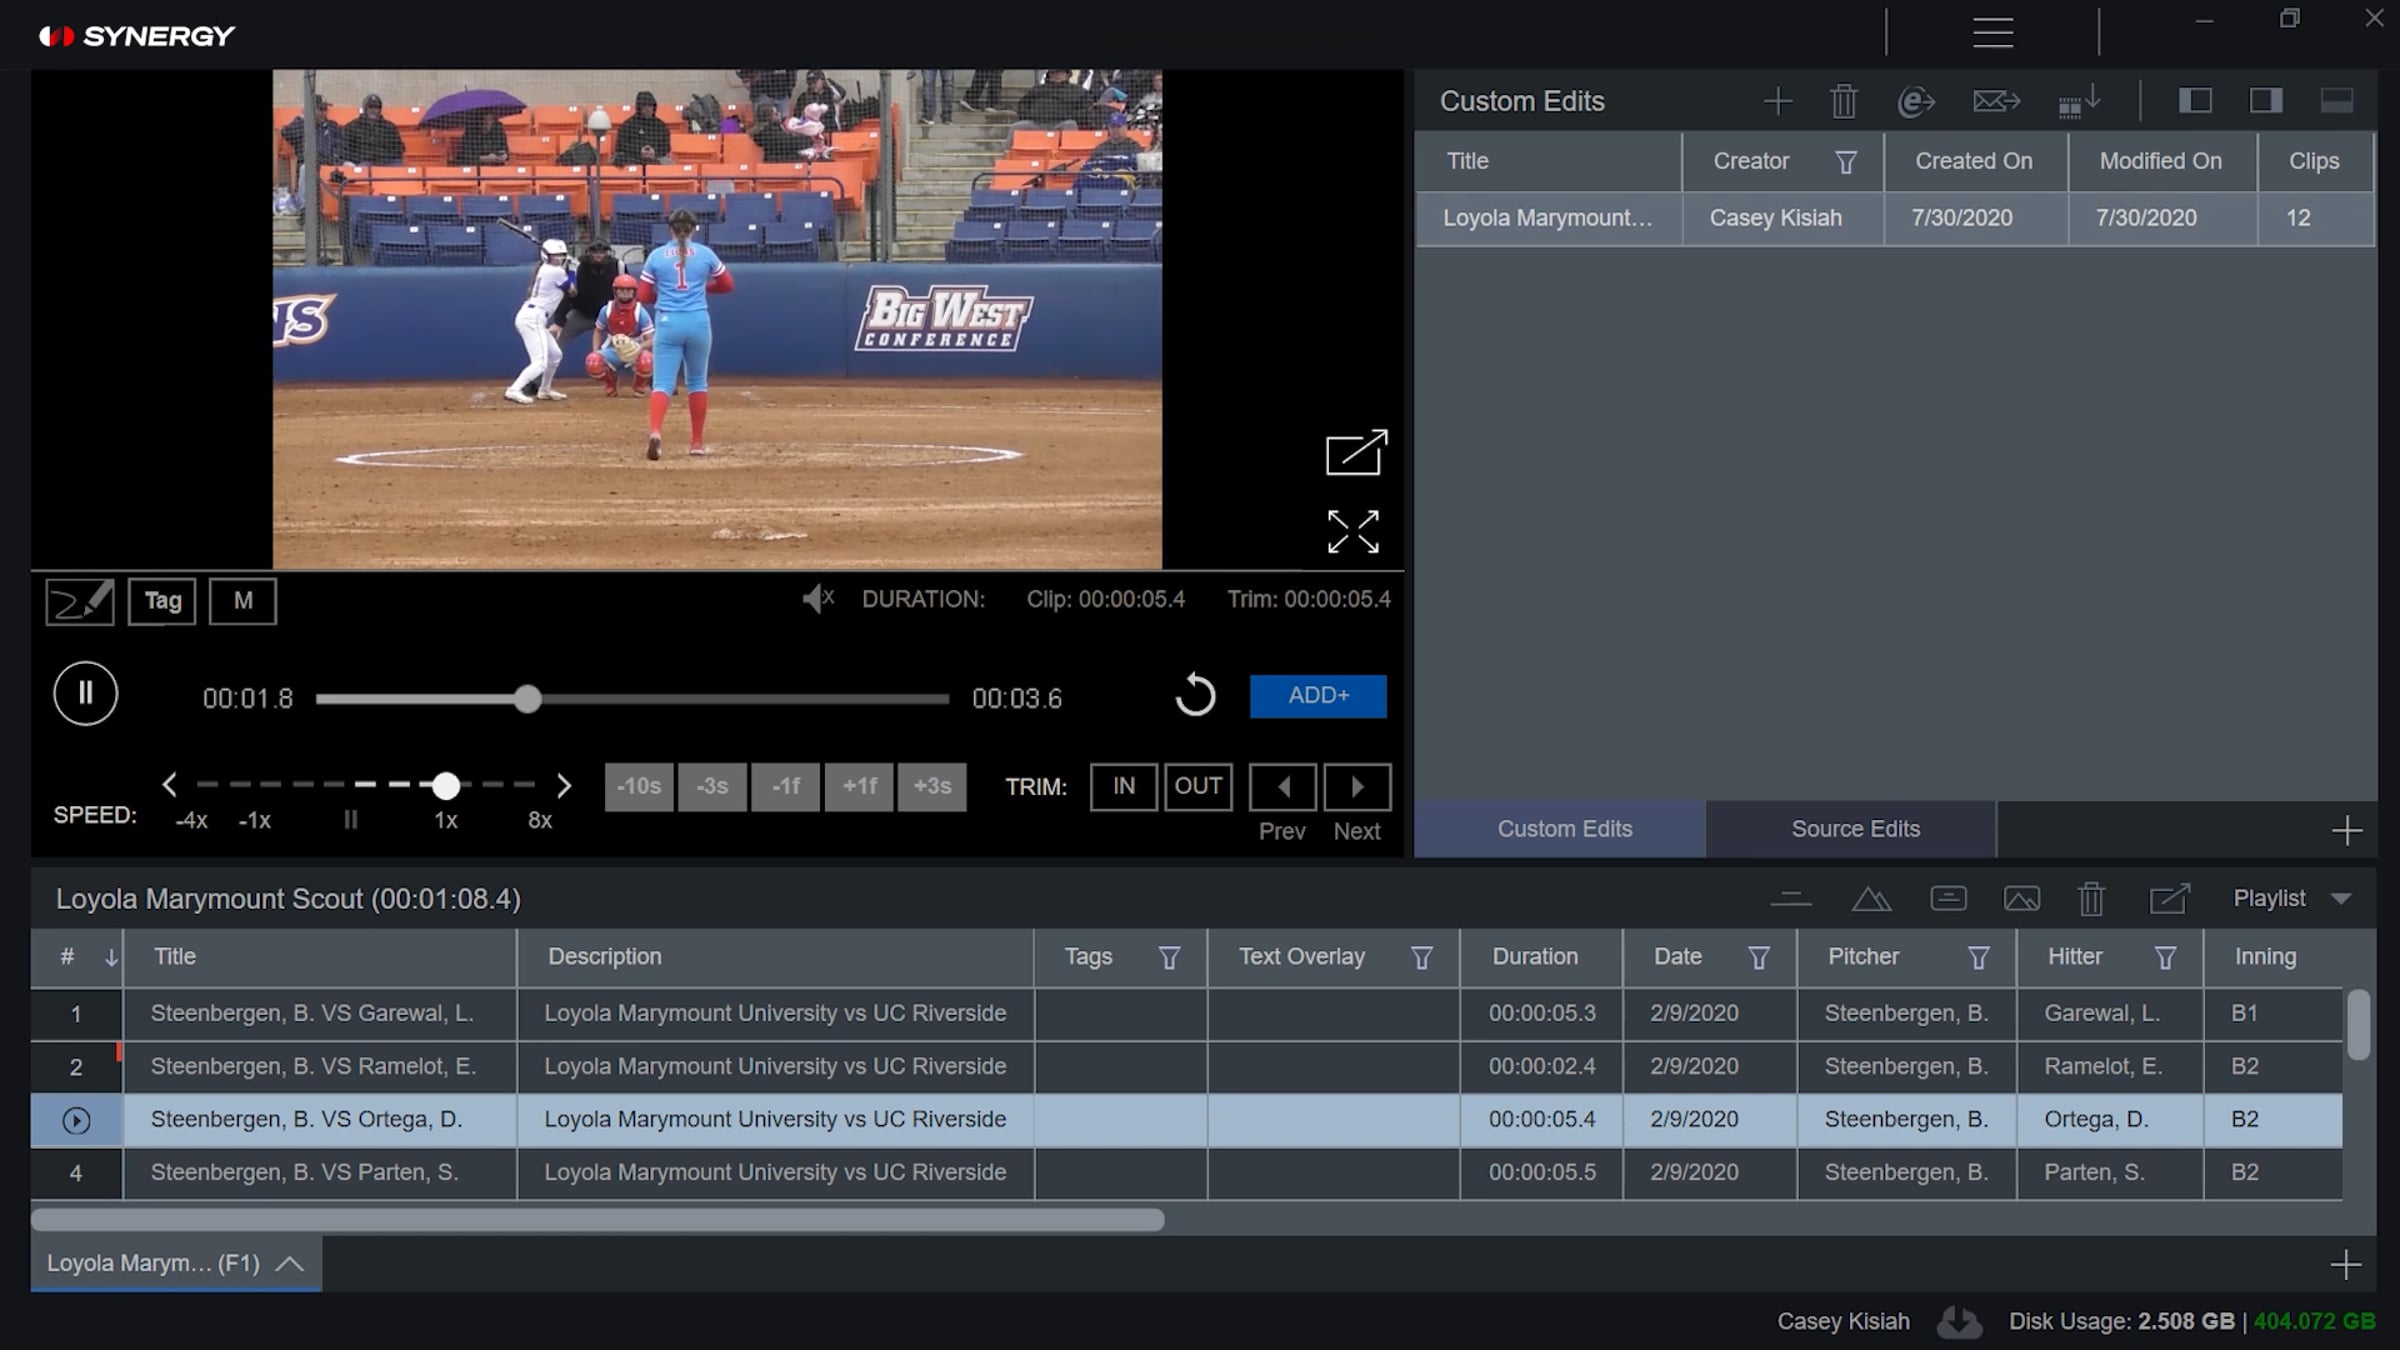Pop out video to separate window
This screenshot has height=1350, width=2400.
click(x=1355, y=453)
